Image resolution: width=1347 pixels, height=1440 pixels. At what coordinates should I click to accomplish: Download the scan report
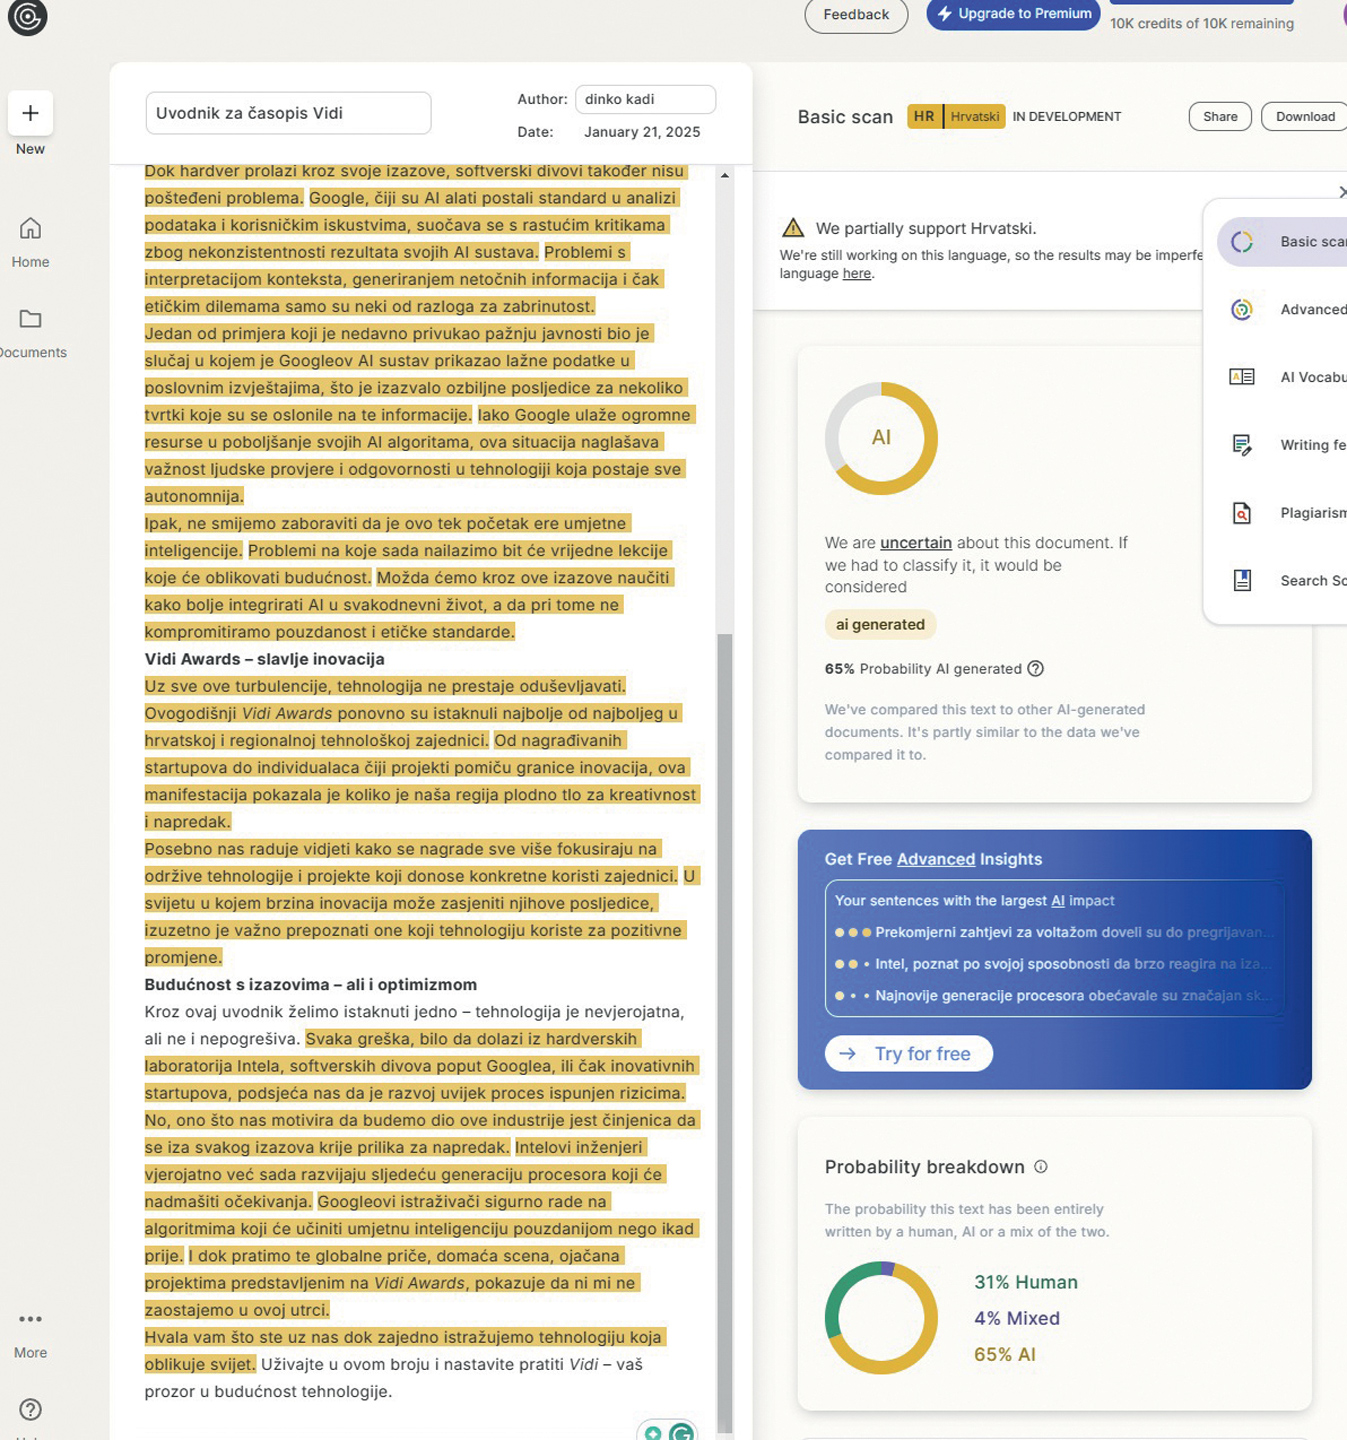(x=1304, y=117)
